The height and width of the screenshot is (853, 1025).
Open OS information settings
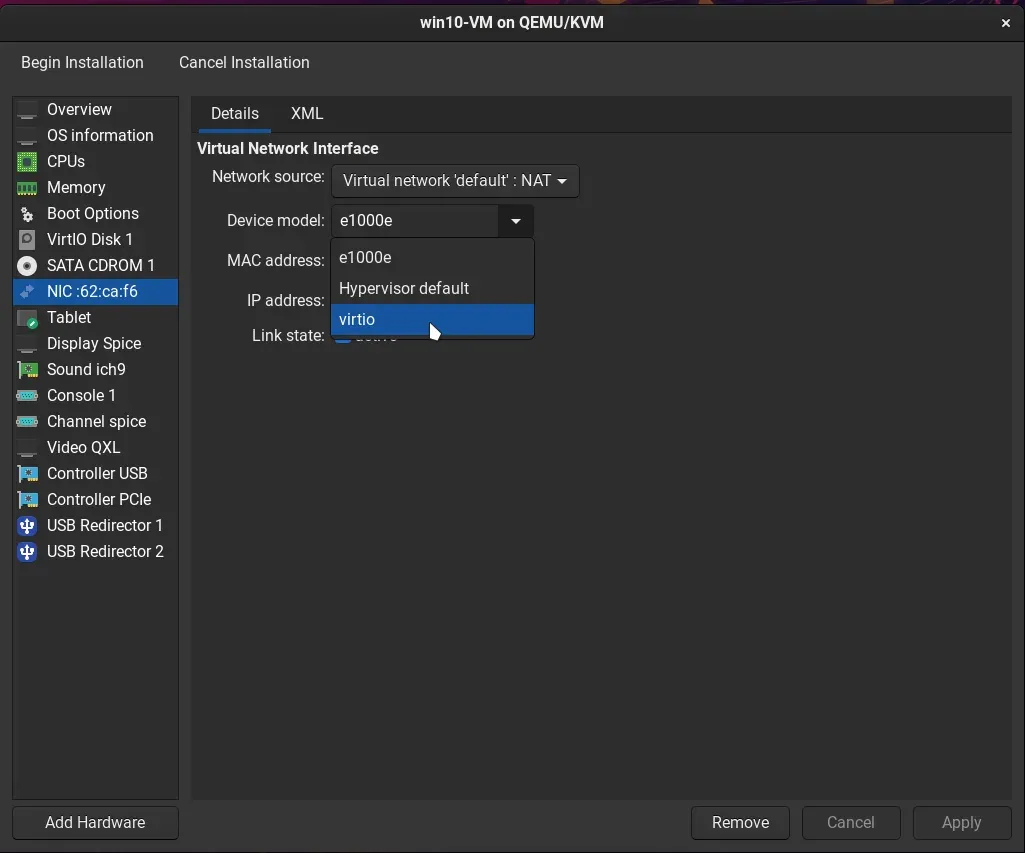(x=95, y=135)
